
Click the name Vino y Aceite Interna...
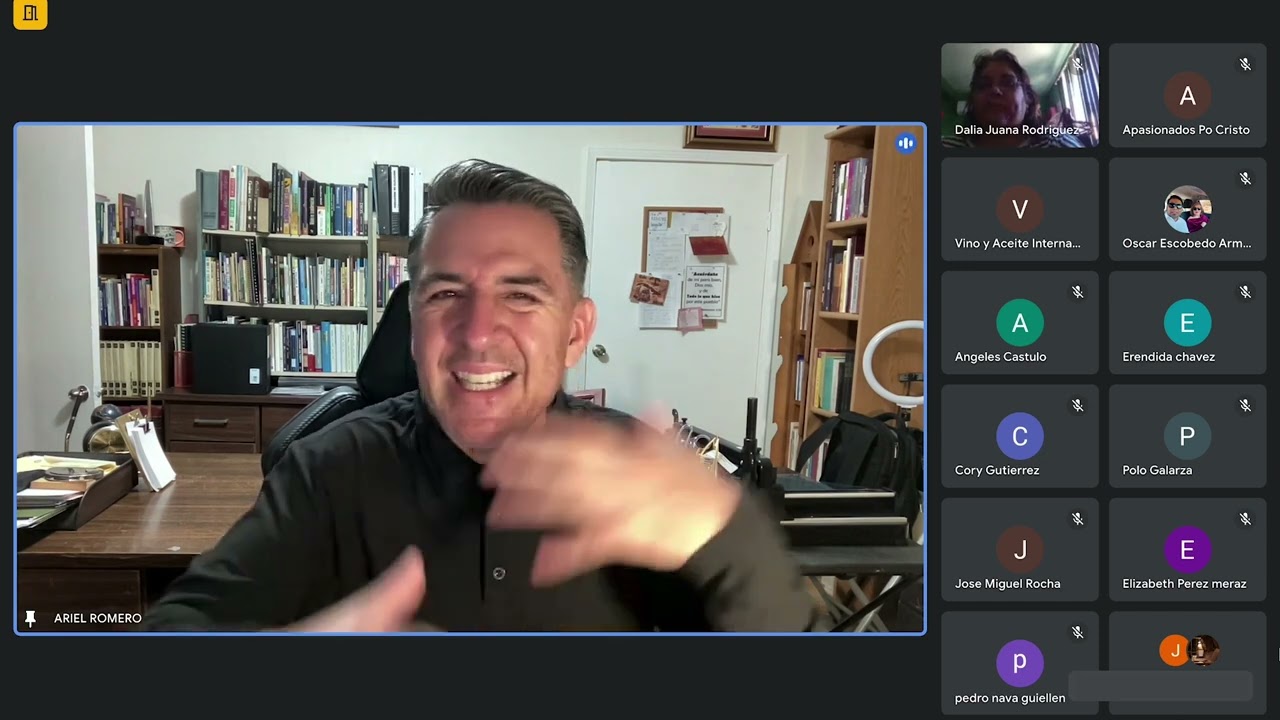point(1018,243)
